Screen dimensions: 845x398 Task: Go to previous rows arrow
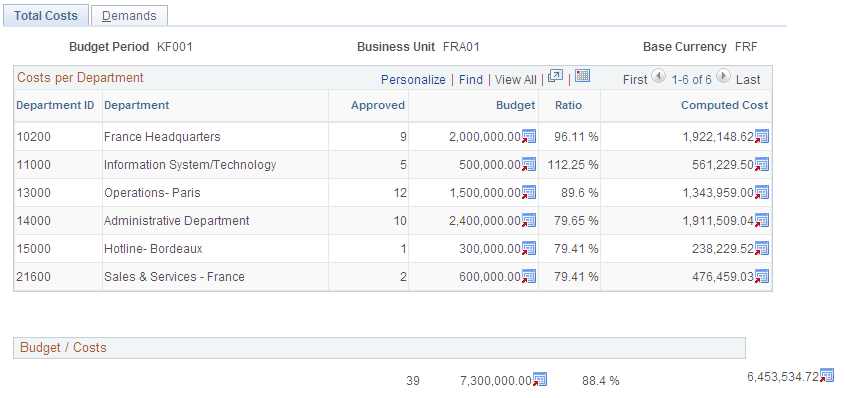point(658,76)
